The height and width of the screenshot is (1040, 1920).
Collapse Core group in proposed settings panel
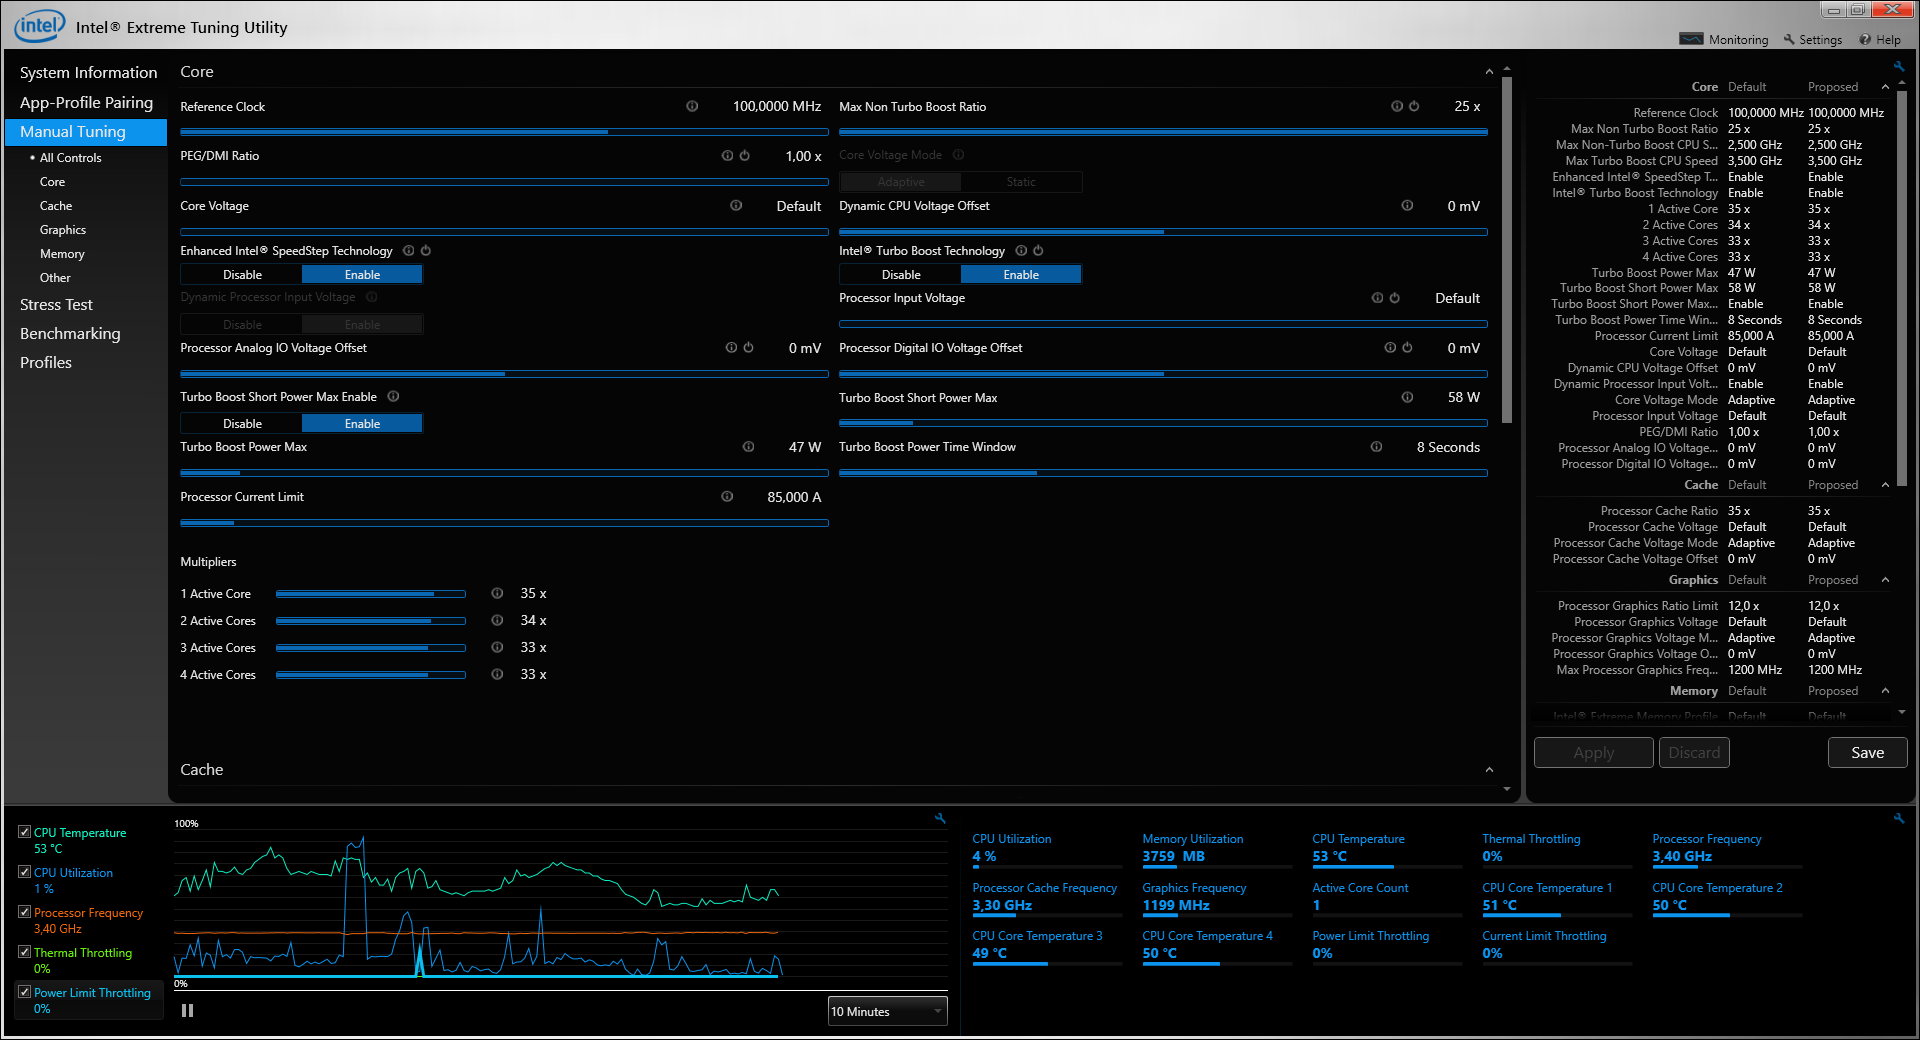coord(1885,87)
